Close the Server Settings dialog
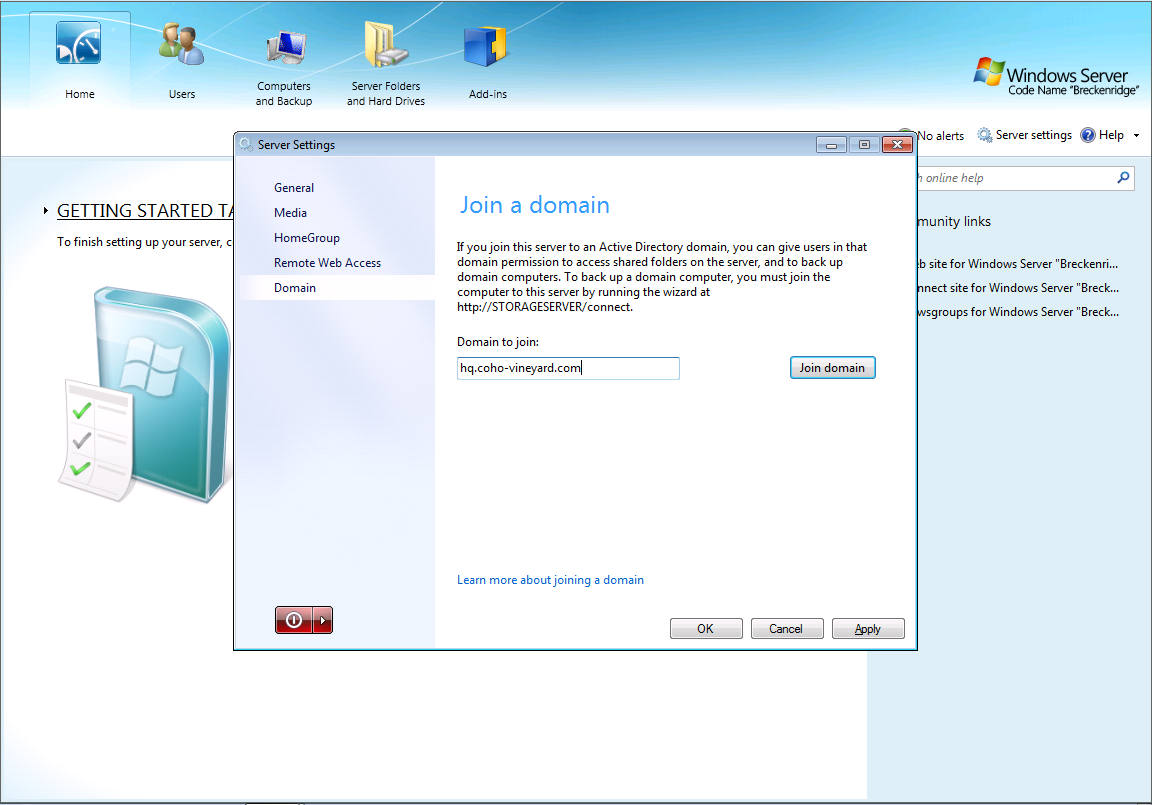This screenshot has height=805, width=1152. pos(897,145)
